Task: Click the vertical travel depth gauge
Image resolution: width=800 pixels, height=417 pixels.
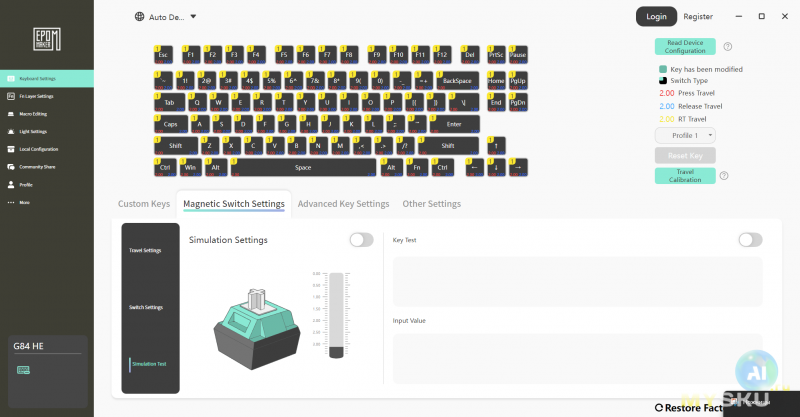Action: pyautogui.click(x=336, y=315)
